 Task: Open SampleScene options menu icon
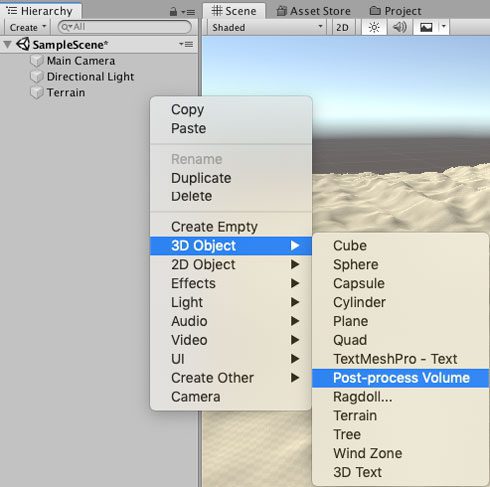(x=186, y=44)
